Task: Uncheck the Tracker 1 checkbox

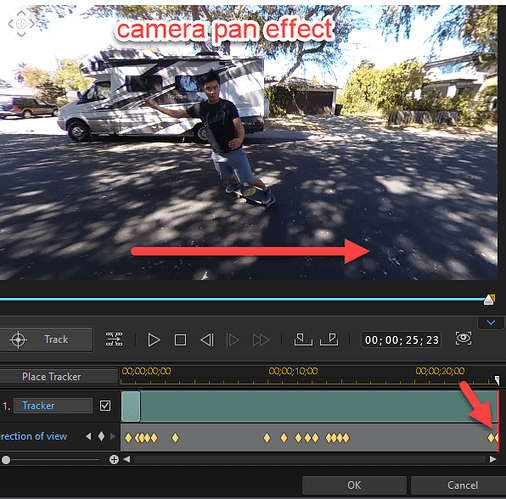Action: [105, 406]
